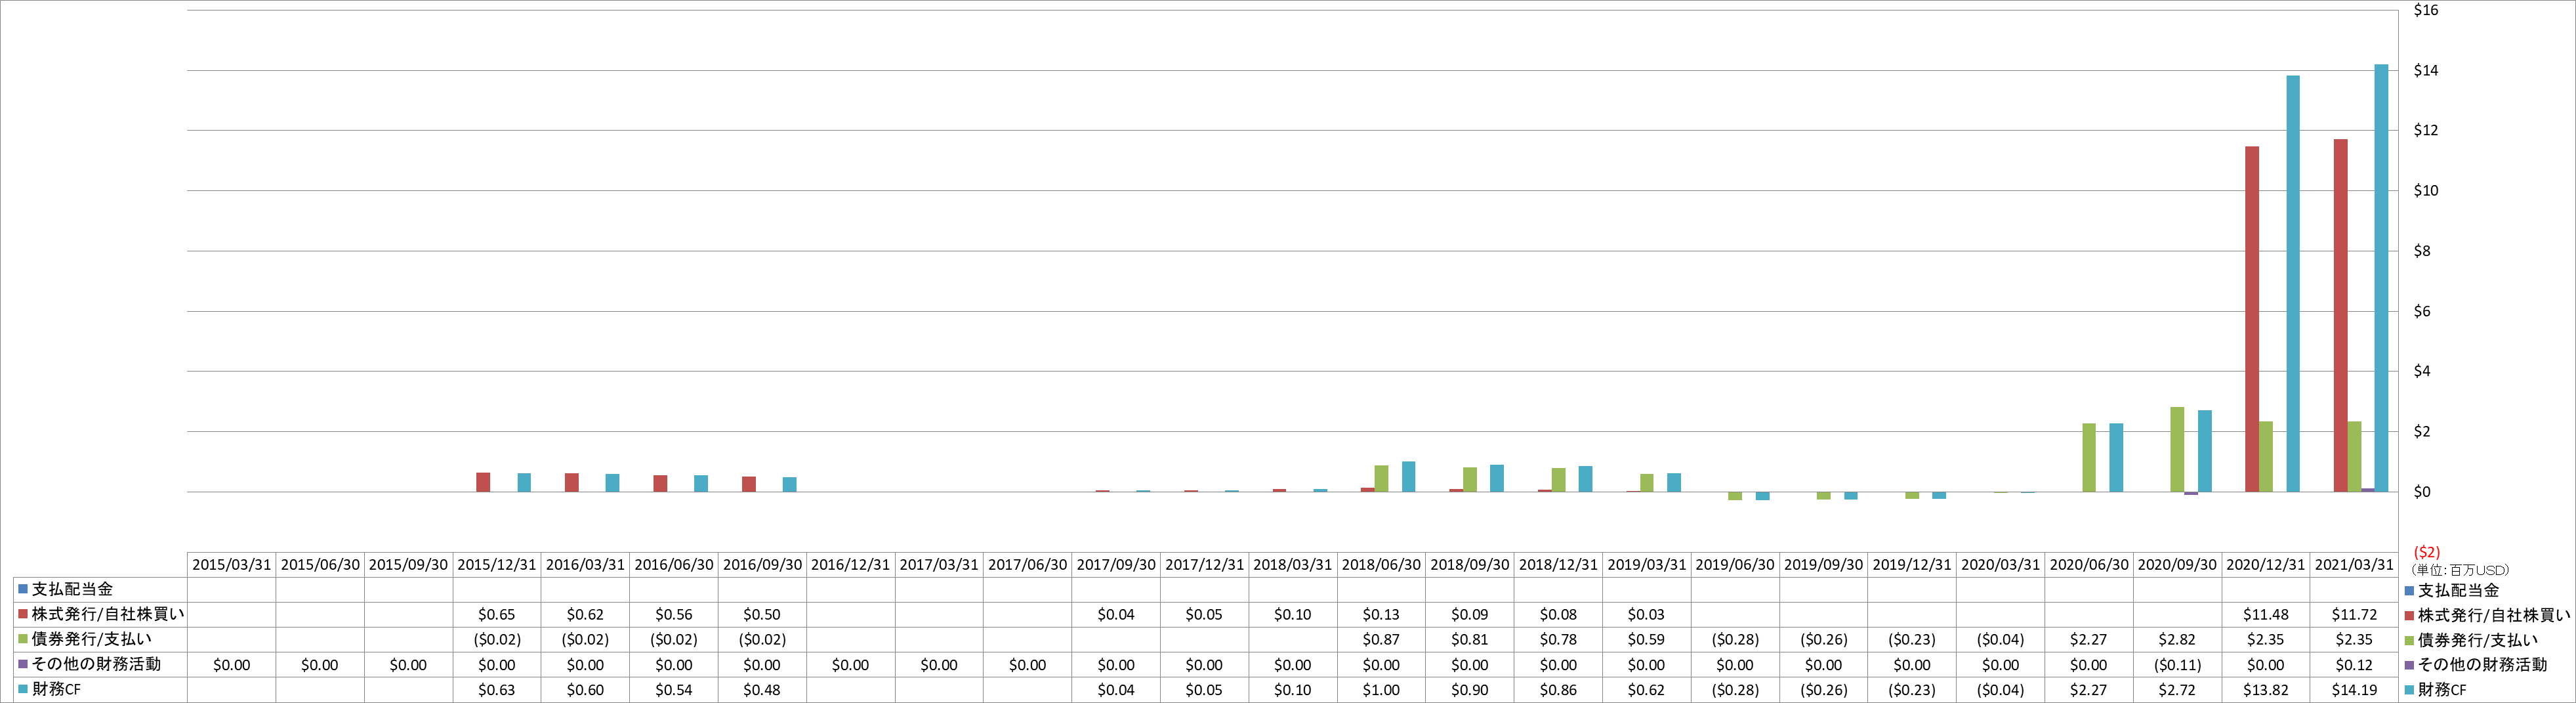
Task: Select the 財務CF entry in the right legend
Action: pos(2435,690)
